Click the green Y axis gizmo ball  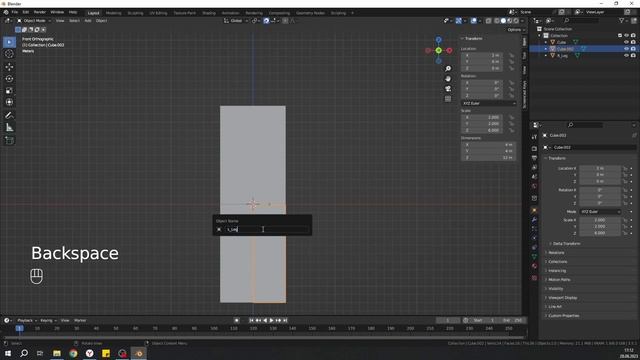pos(438,51)
